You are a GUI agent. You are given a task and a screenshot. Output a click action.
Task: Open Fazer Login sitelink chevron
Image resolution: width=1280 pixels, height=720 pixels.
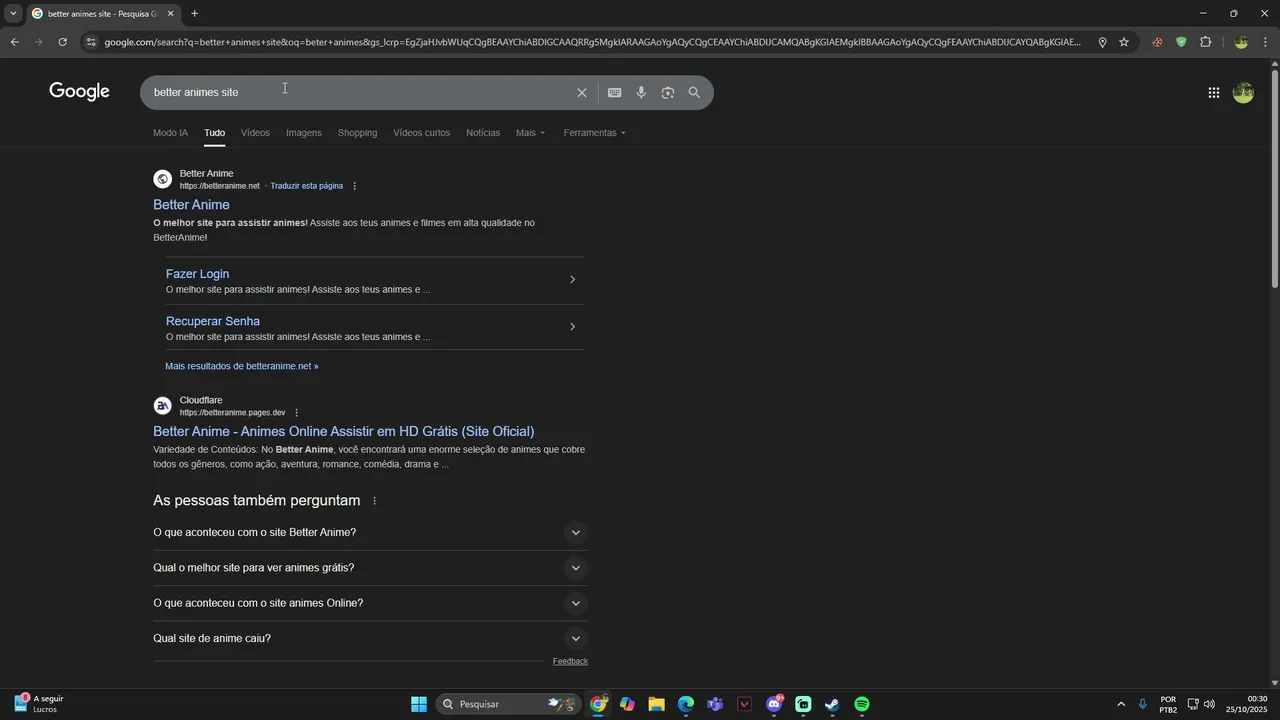(x=572, y=280)
